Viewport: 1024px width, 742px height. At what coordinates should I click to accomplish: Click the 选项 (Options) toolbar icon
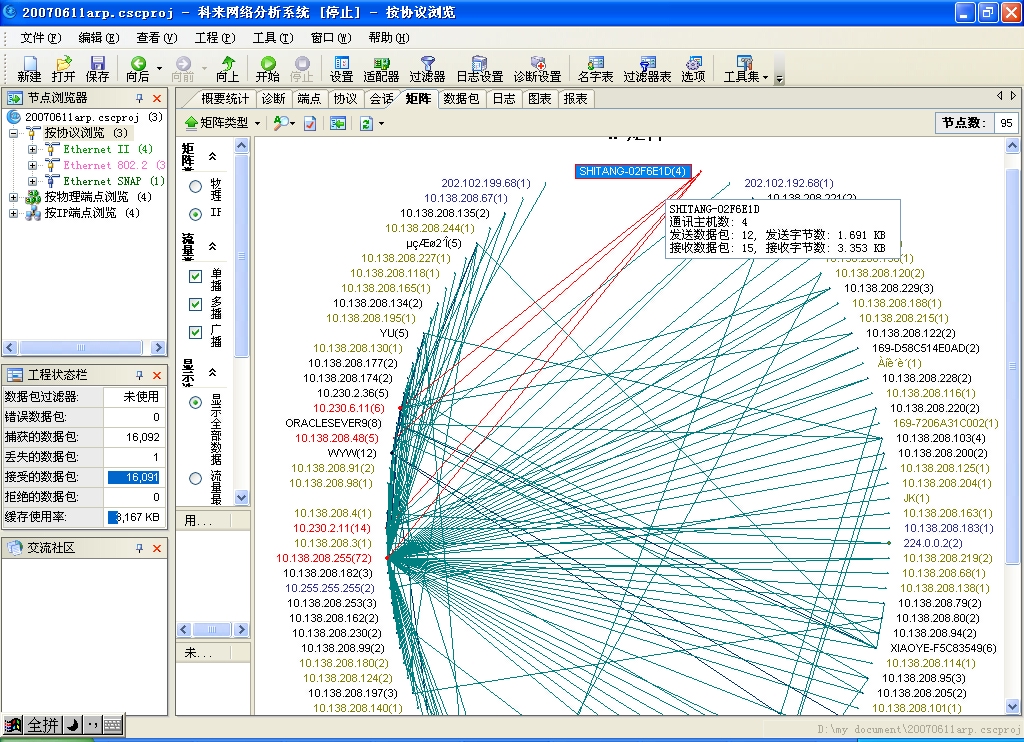pos(693,68)
